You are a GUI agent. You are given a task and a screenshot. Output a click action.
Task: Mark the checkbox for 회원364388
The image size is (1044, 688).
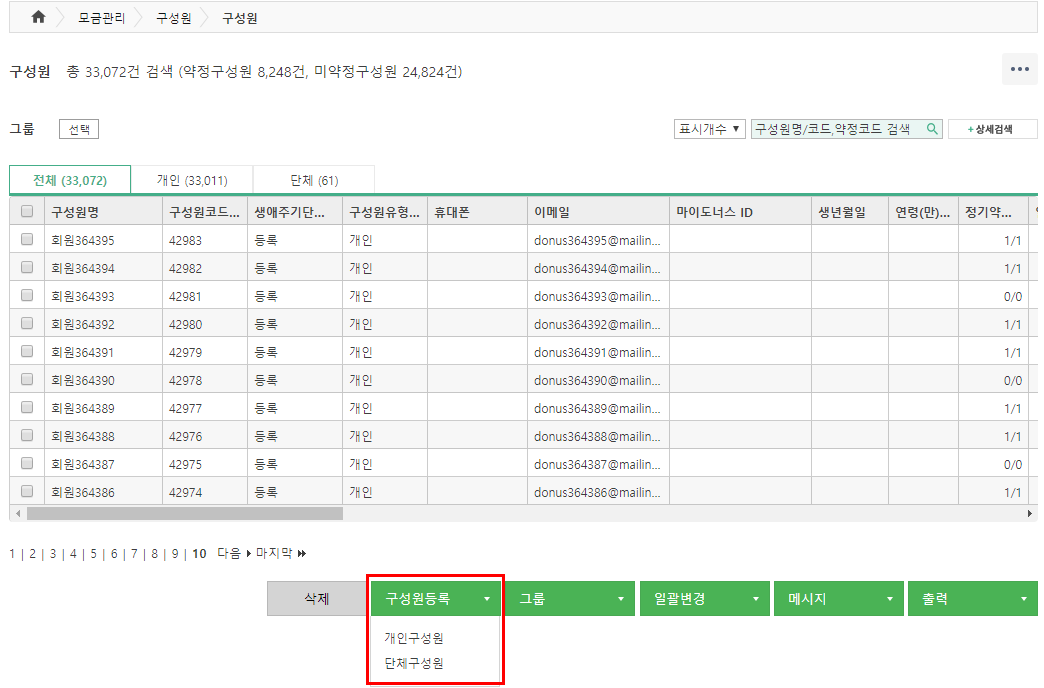[27, 435]
